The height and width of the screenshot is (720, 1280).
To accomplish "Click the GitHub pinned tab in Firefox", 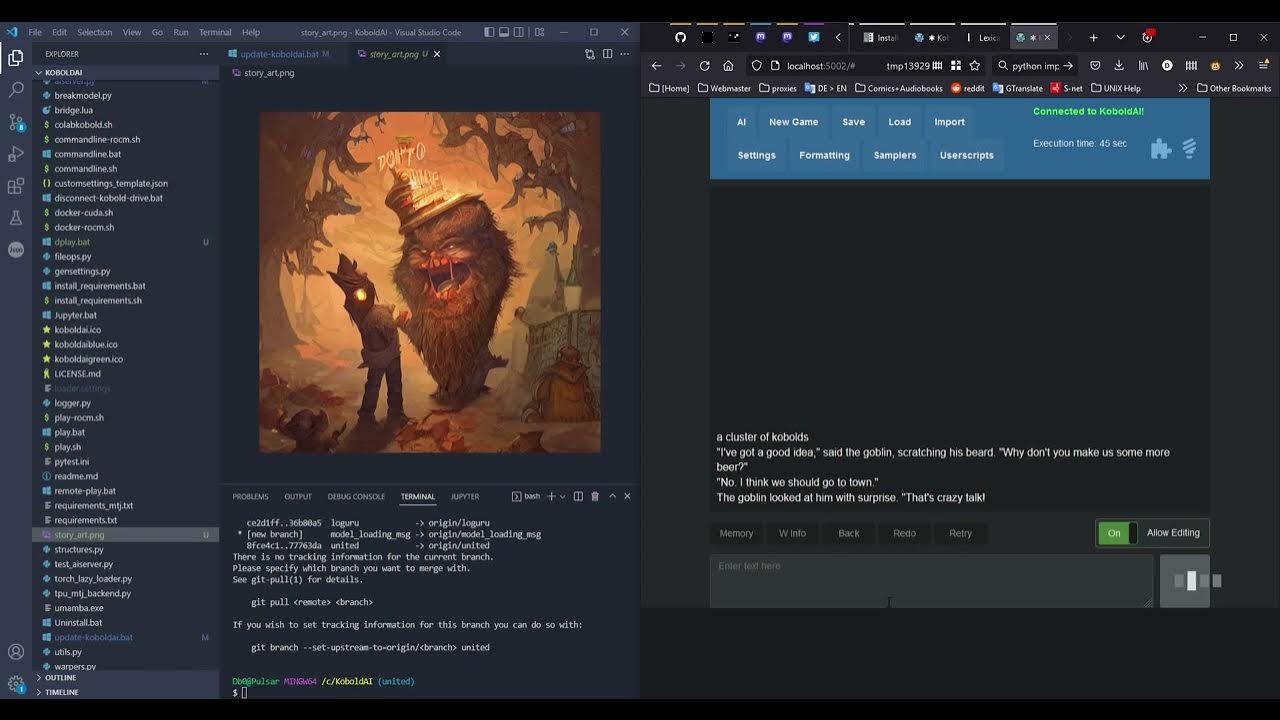I will point(681,37).
